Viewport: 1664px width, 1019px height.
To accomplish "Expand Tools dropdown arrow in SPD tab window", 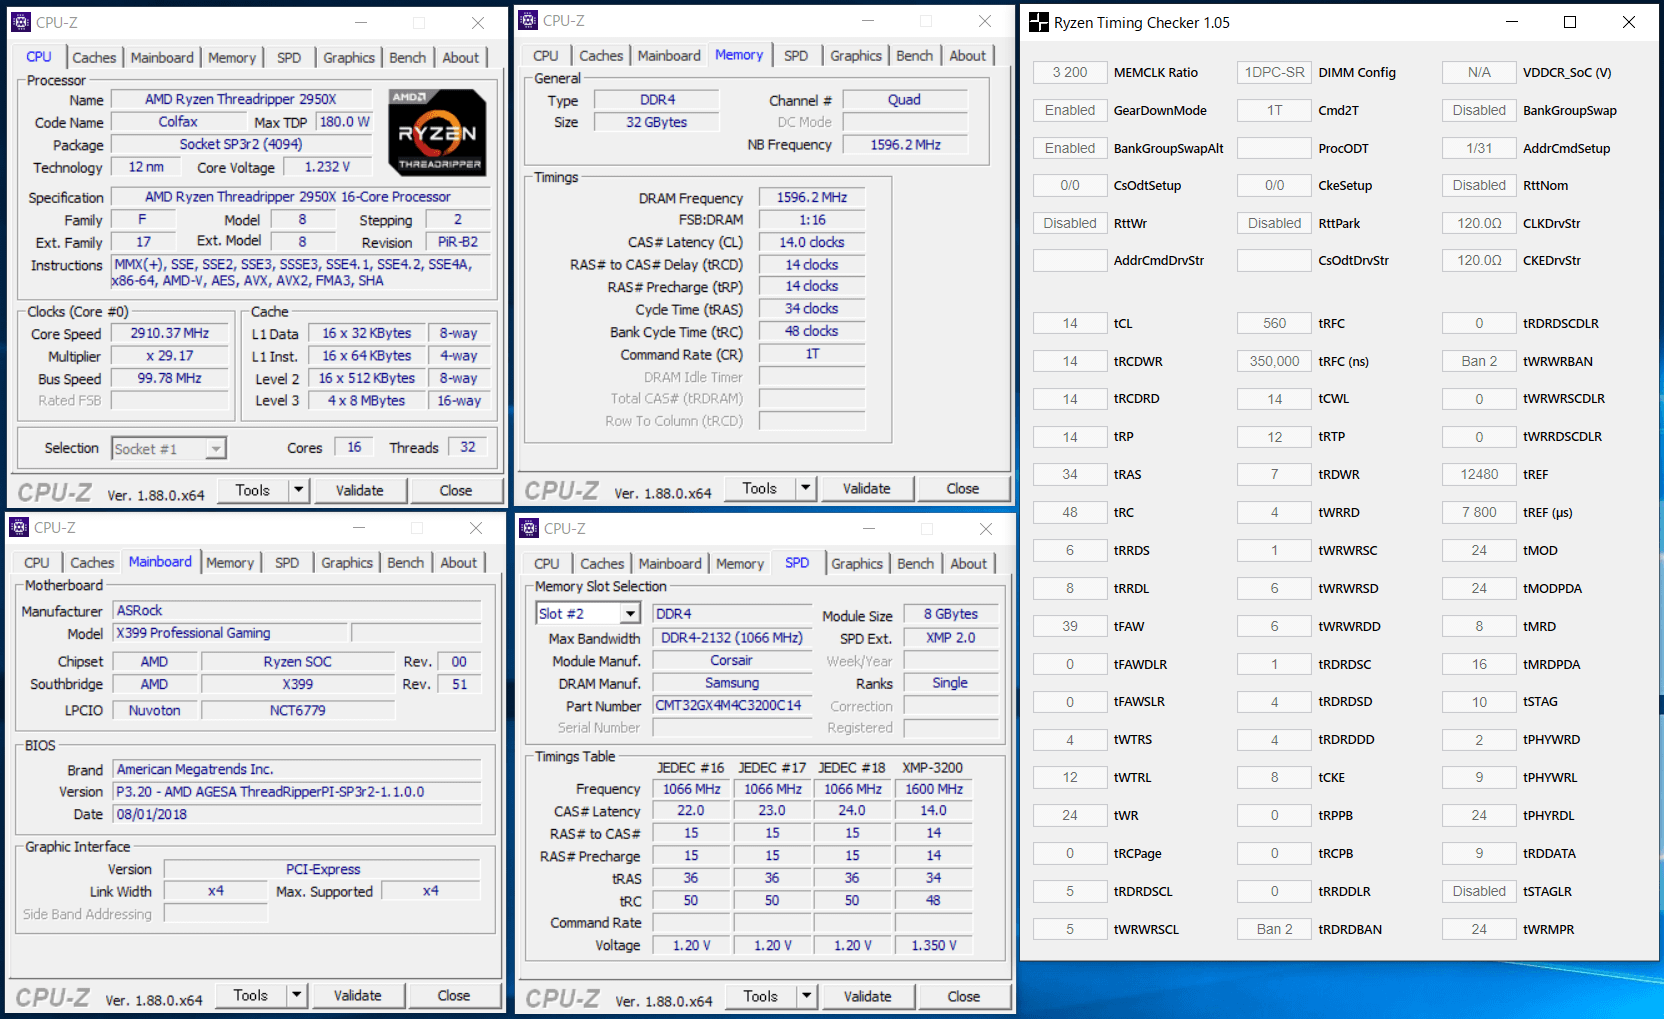I will tap(806, 996).
